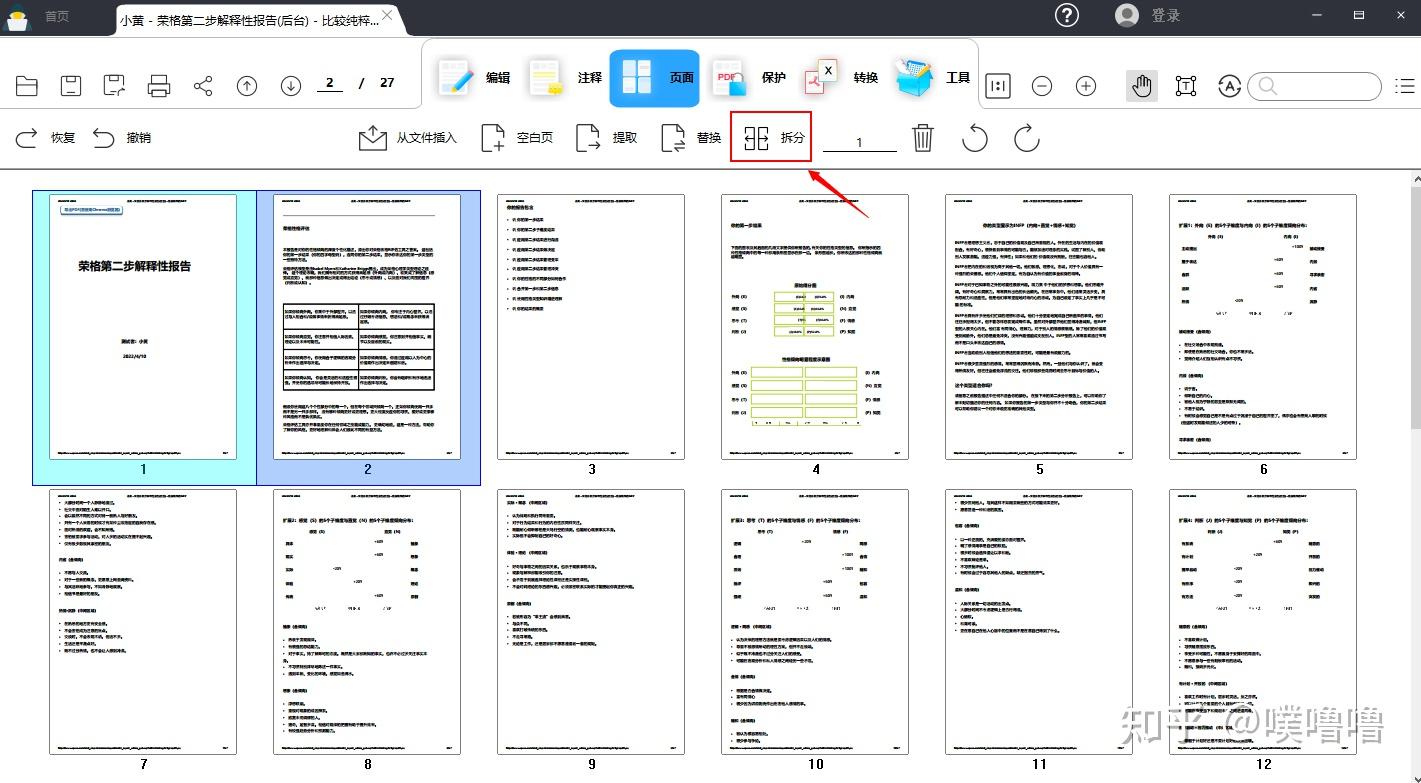
Task: Select page 8 thumbnail
Action: tap(367, 621)
